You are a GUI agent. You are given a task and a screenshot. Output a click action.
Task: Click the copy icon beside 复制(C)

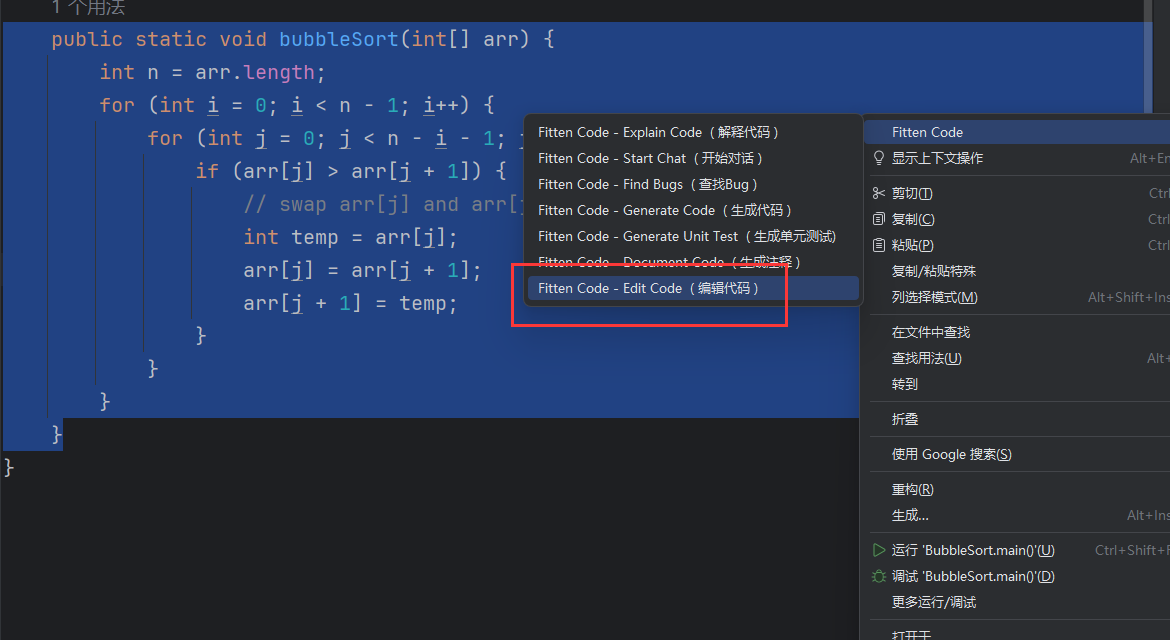tap(879, 219)
